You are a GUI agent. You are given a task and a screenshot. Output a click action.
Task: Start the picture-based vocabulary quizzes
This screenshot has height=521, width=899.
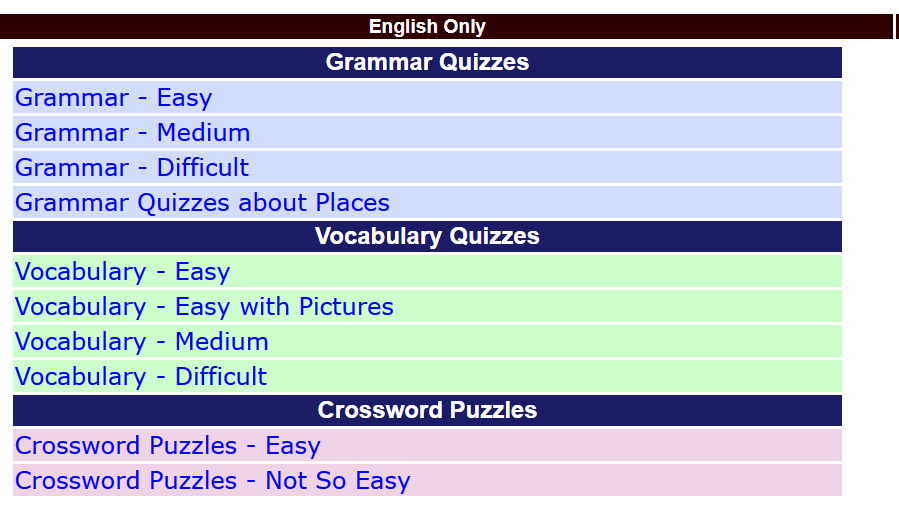tap(204, 307)
